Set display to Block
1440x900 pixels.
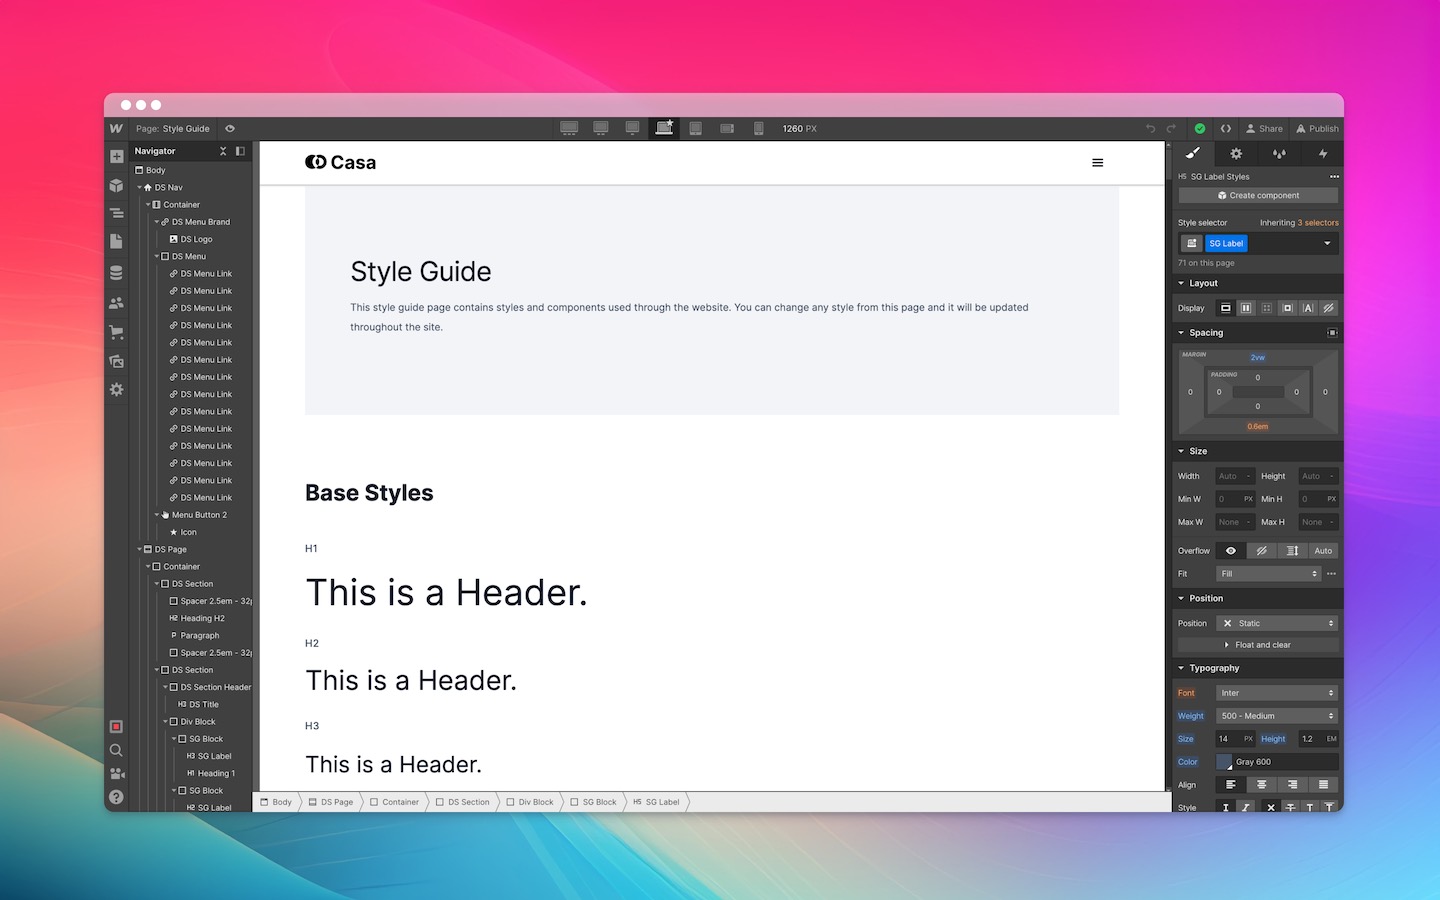1225,308
